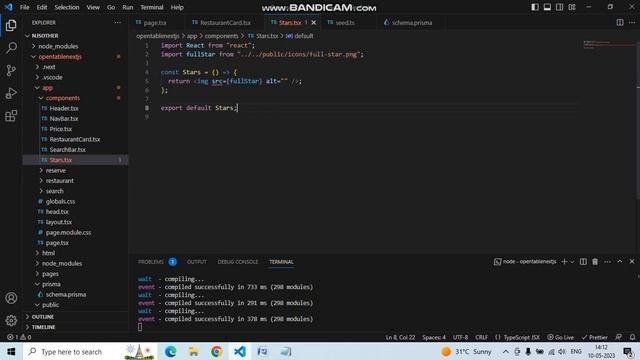
Task: Open the Accounts menu icon
Action: [11, 298]
